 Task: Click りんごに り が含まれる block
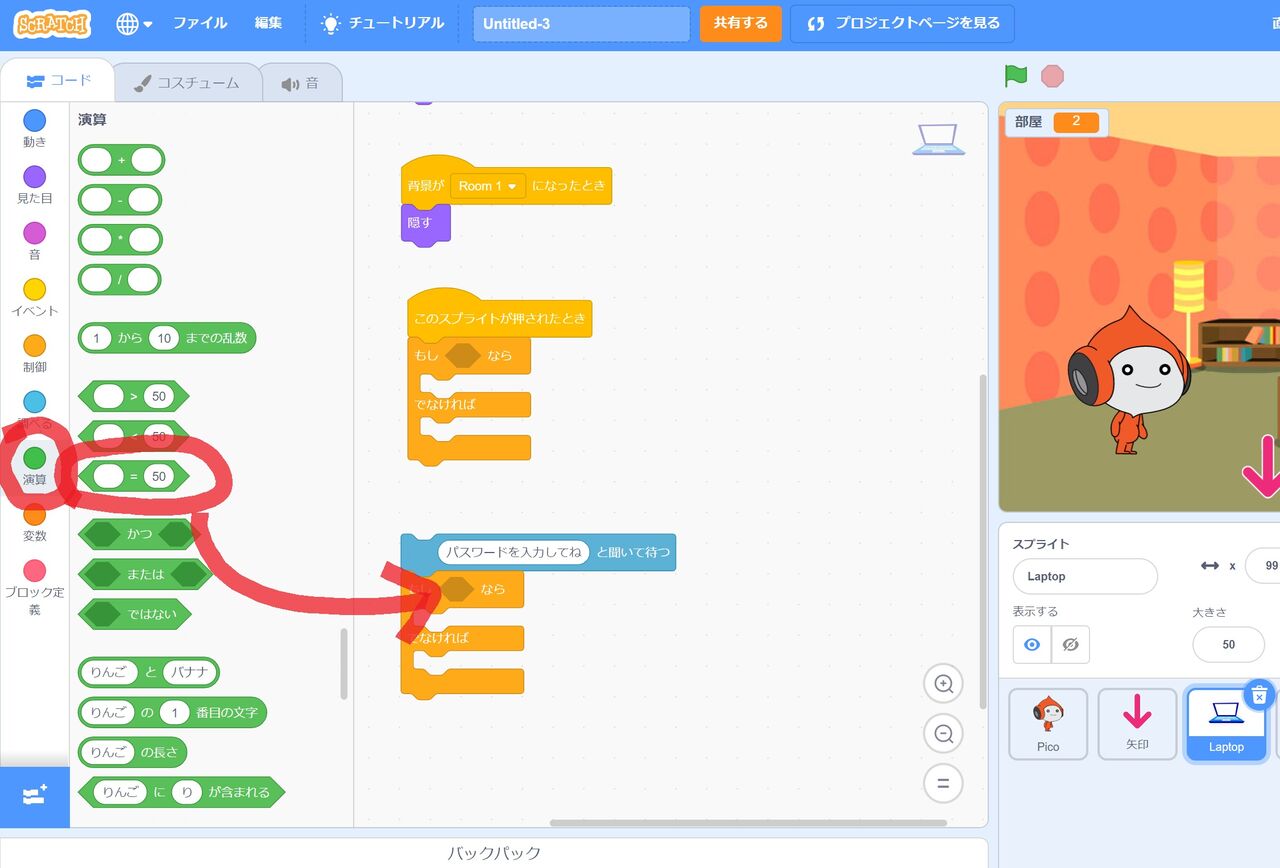tap(181, 792)
